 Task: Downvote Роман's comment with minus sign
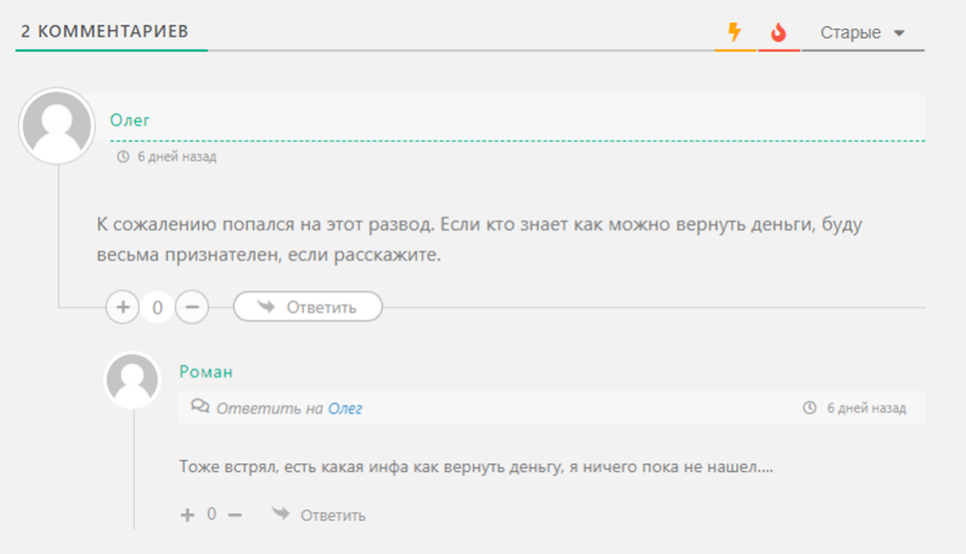tap(235, 515)
